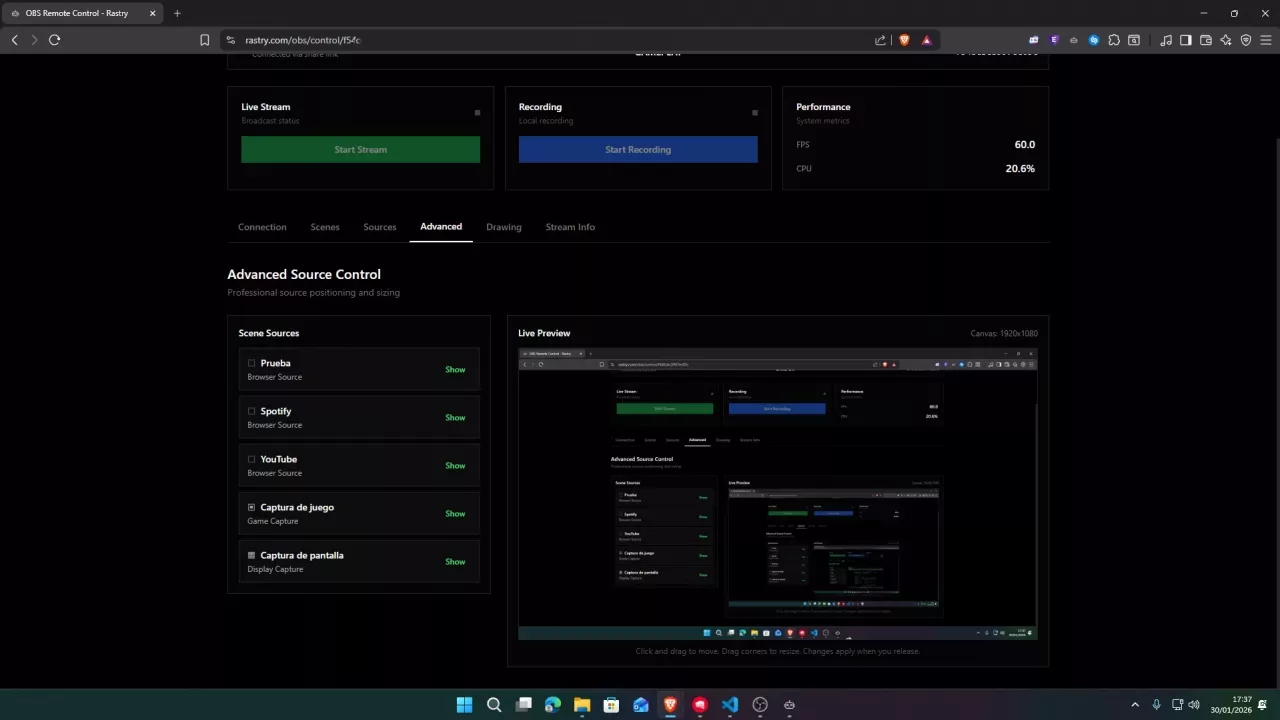The image size is (1280, 720).
Task: Open the browser hamburger menu
Action: (x=1266, y=40)
